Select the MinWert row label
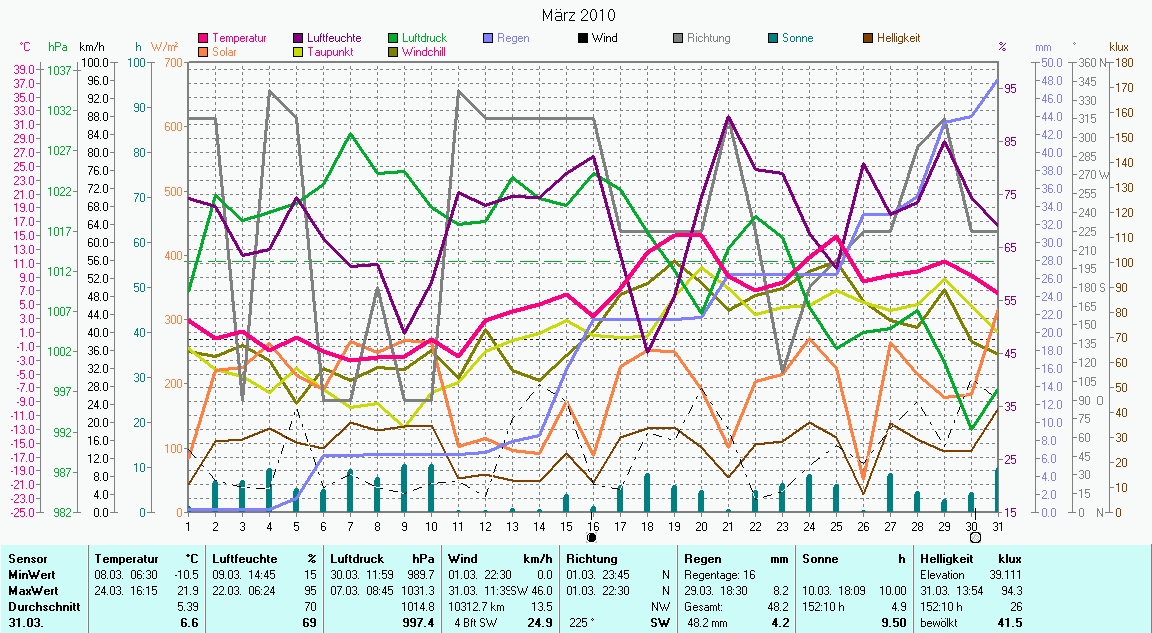 click(x=29, y=574)
